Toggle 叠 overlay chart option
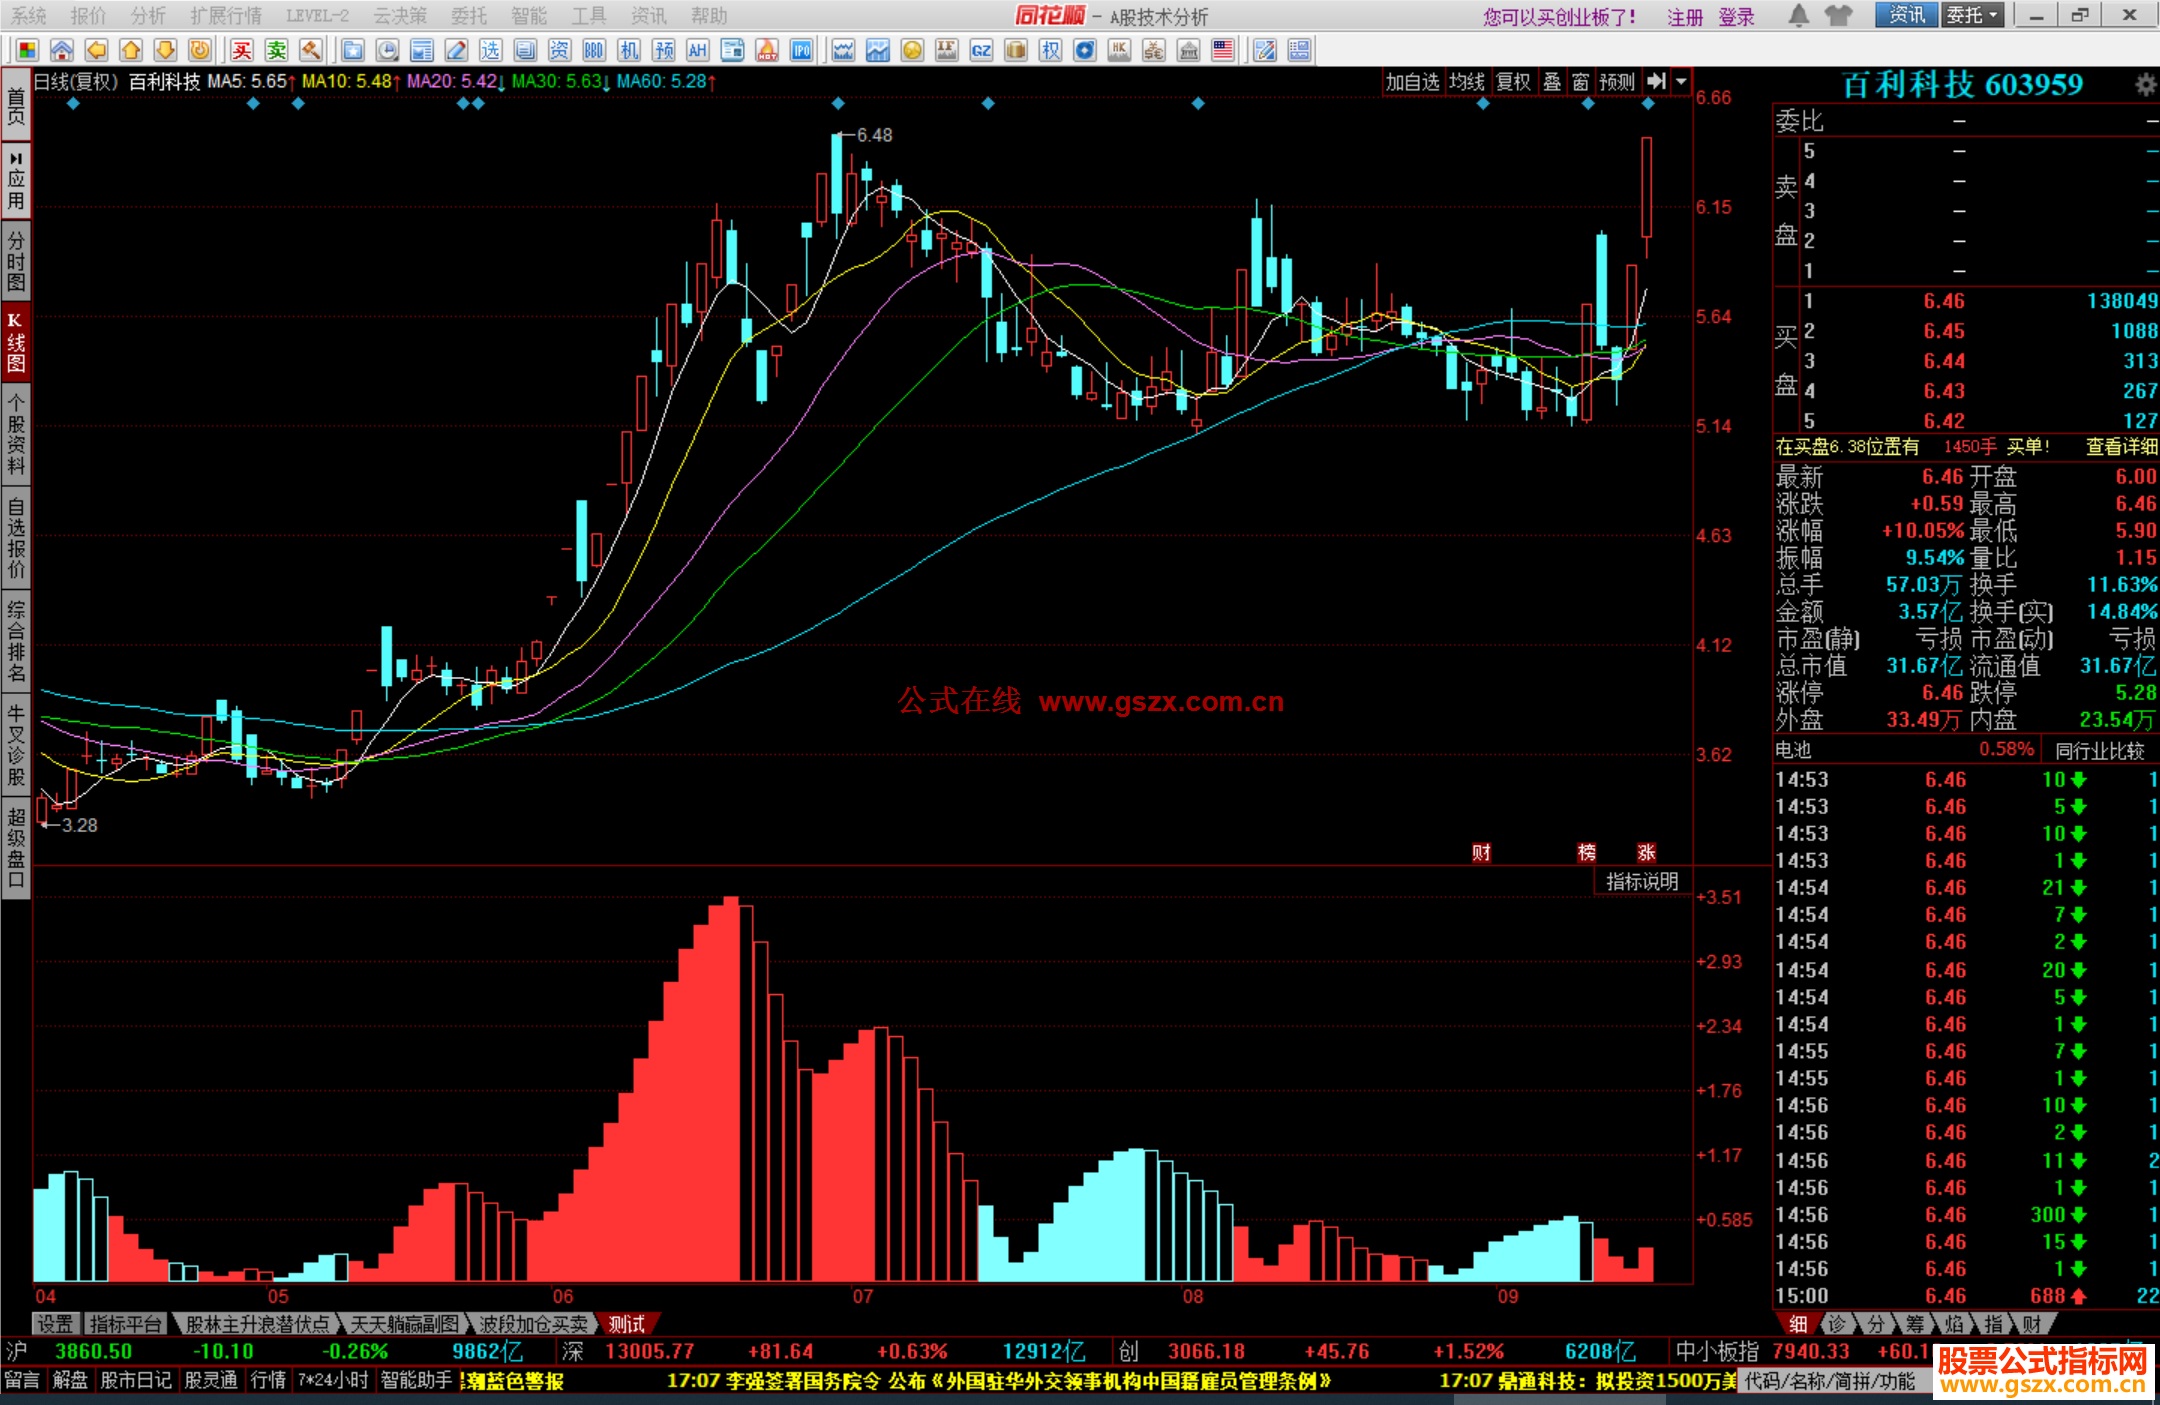Screen dimensions: 2160x1405 1552,82
